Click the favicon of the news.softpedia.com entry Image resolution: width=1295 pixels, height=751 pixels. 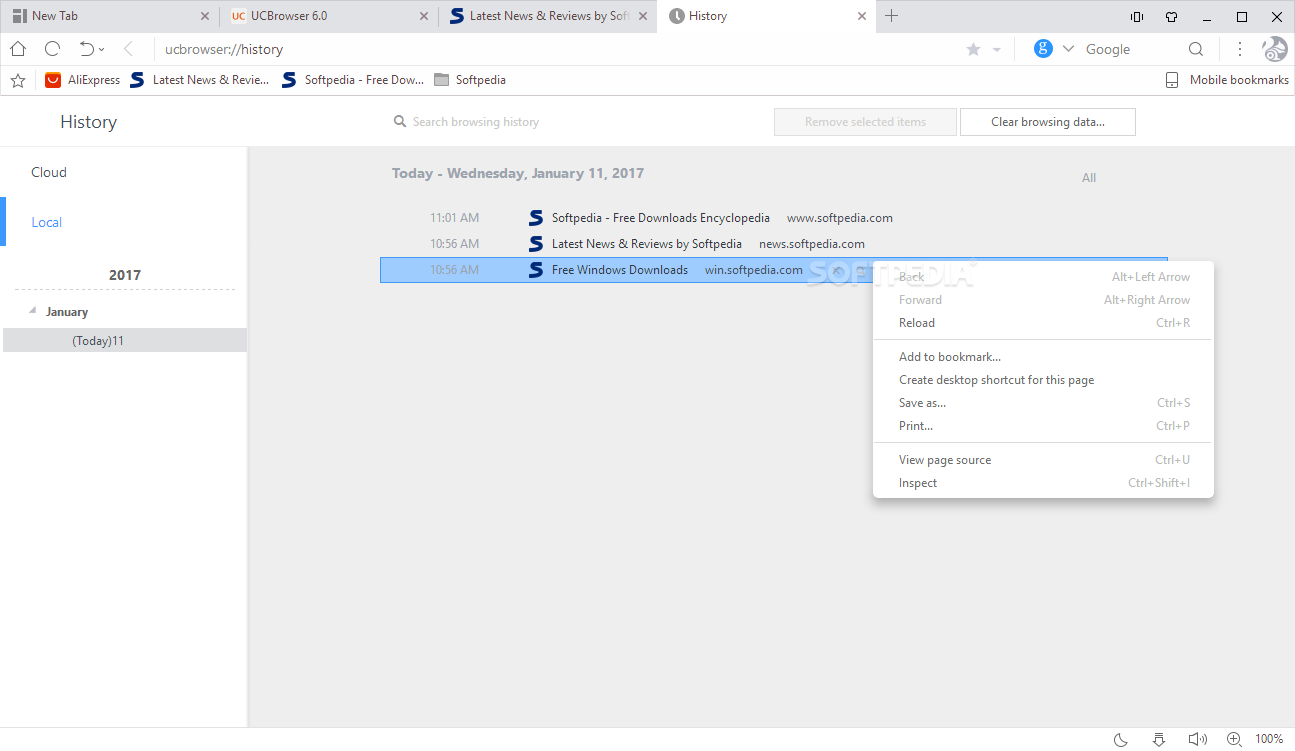point(536,243)
